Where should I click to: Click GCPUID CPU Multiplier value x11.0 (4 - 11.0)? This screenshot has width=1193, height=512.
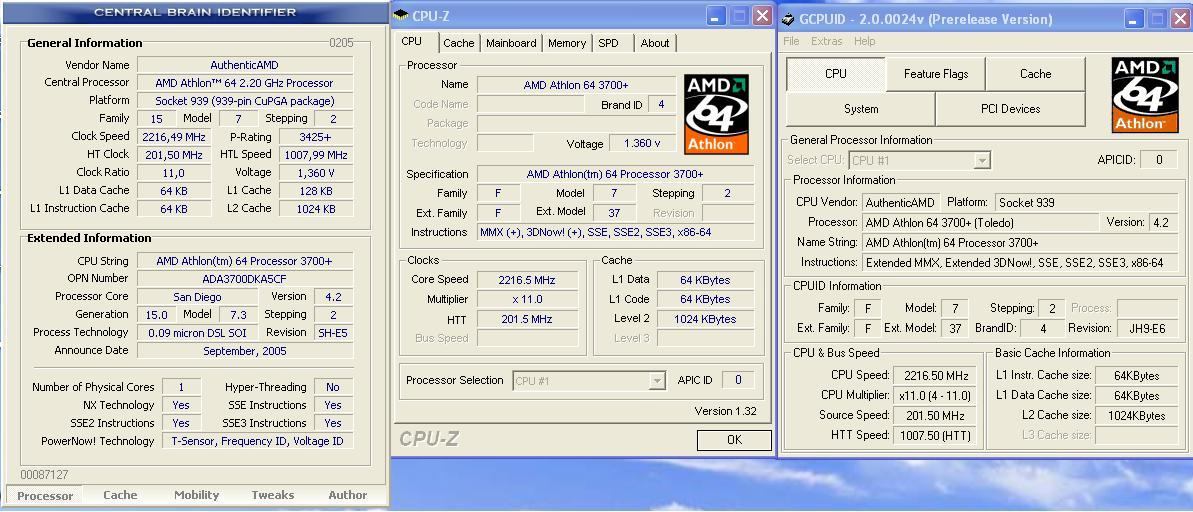936,395
